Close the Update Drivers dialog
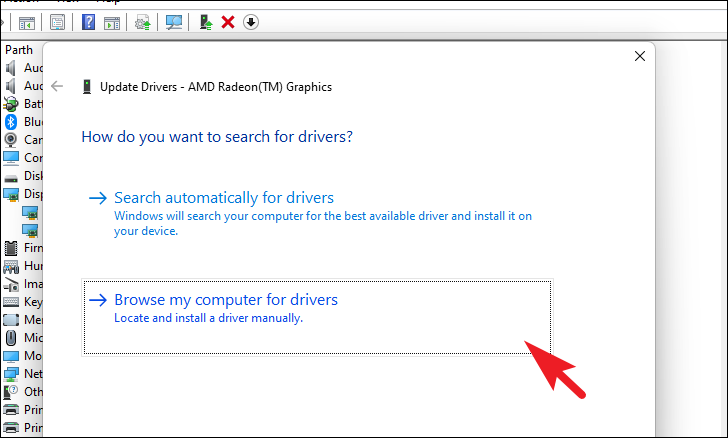This screenshot has width=728, height=438. pyautogui.click(x=640, y=56)
